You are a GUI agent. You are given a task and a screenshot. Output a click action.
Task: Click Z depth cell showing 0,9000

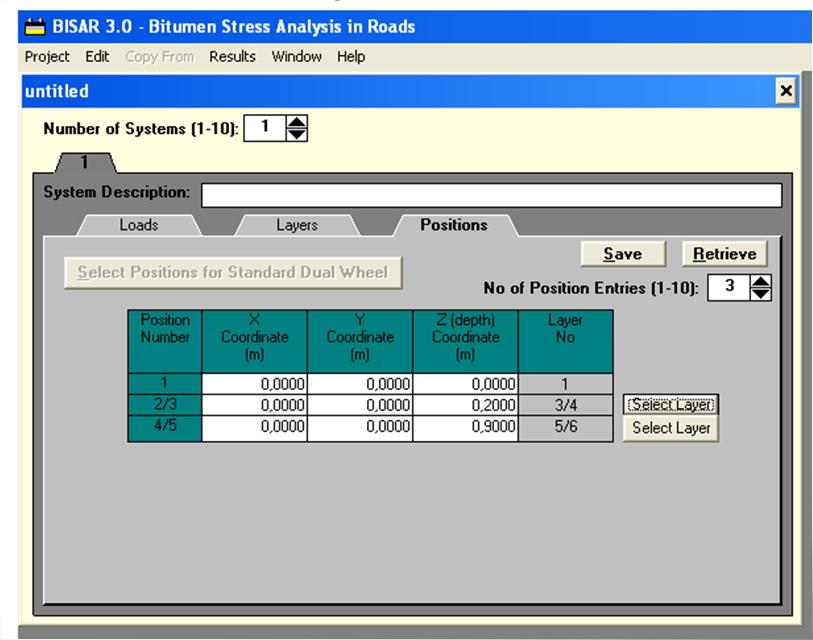pyautogui.click(x=466, y=428)
